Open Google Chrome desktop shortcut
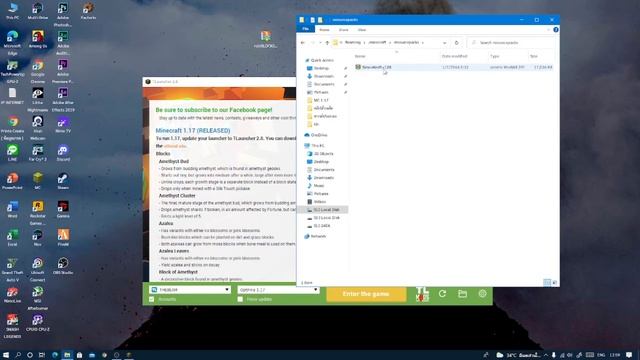 click(38, 71)
